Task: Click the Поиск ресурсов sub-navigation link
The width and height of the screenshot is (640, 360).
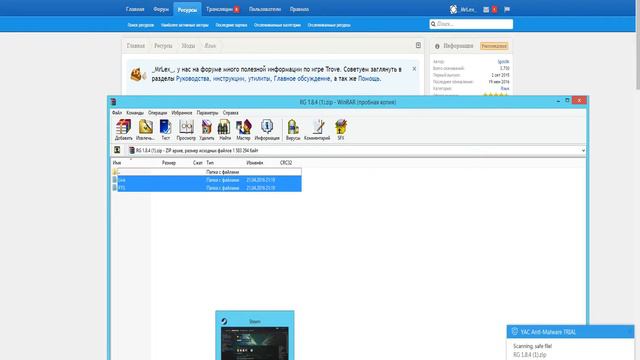Action: 141,25
